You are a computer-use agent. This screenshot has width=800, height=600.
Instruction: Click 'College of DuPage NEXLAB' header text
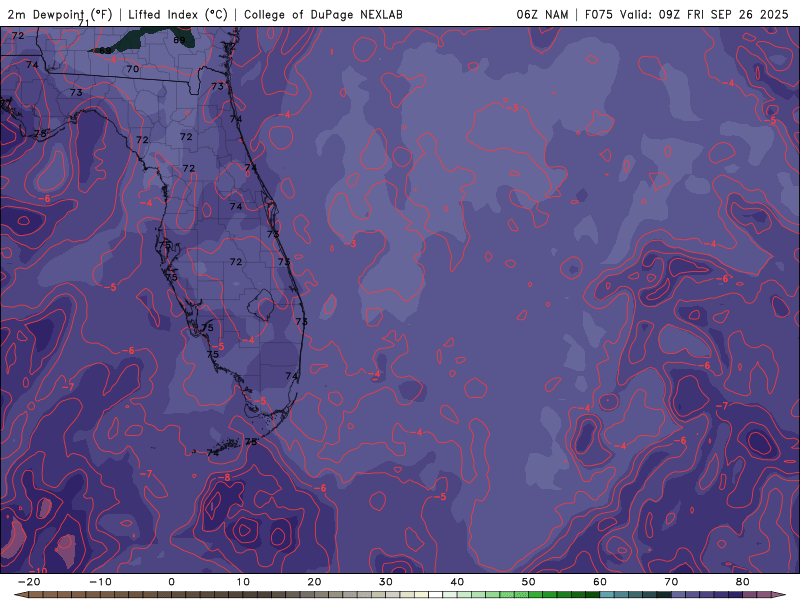tap(323, 14)
